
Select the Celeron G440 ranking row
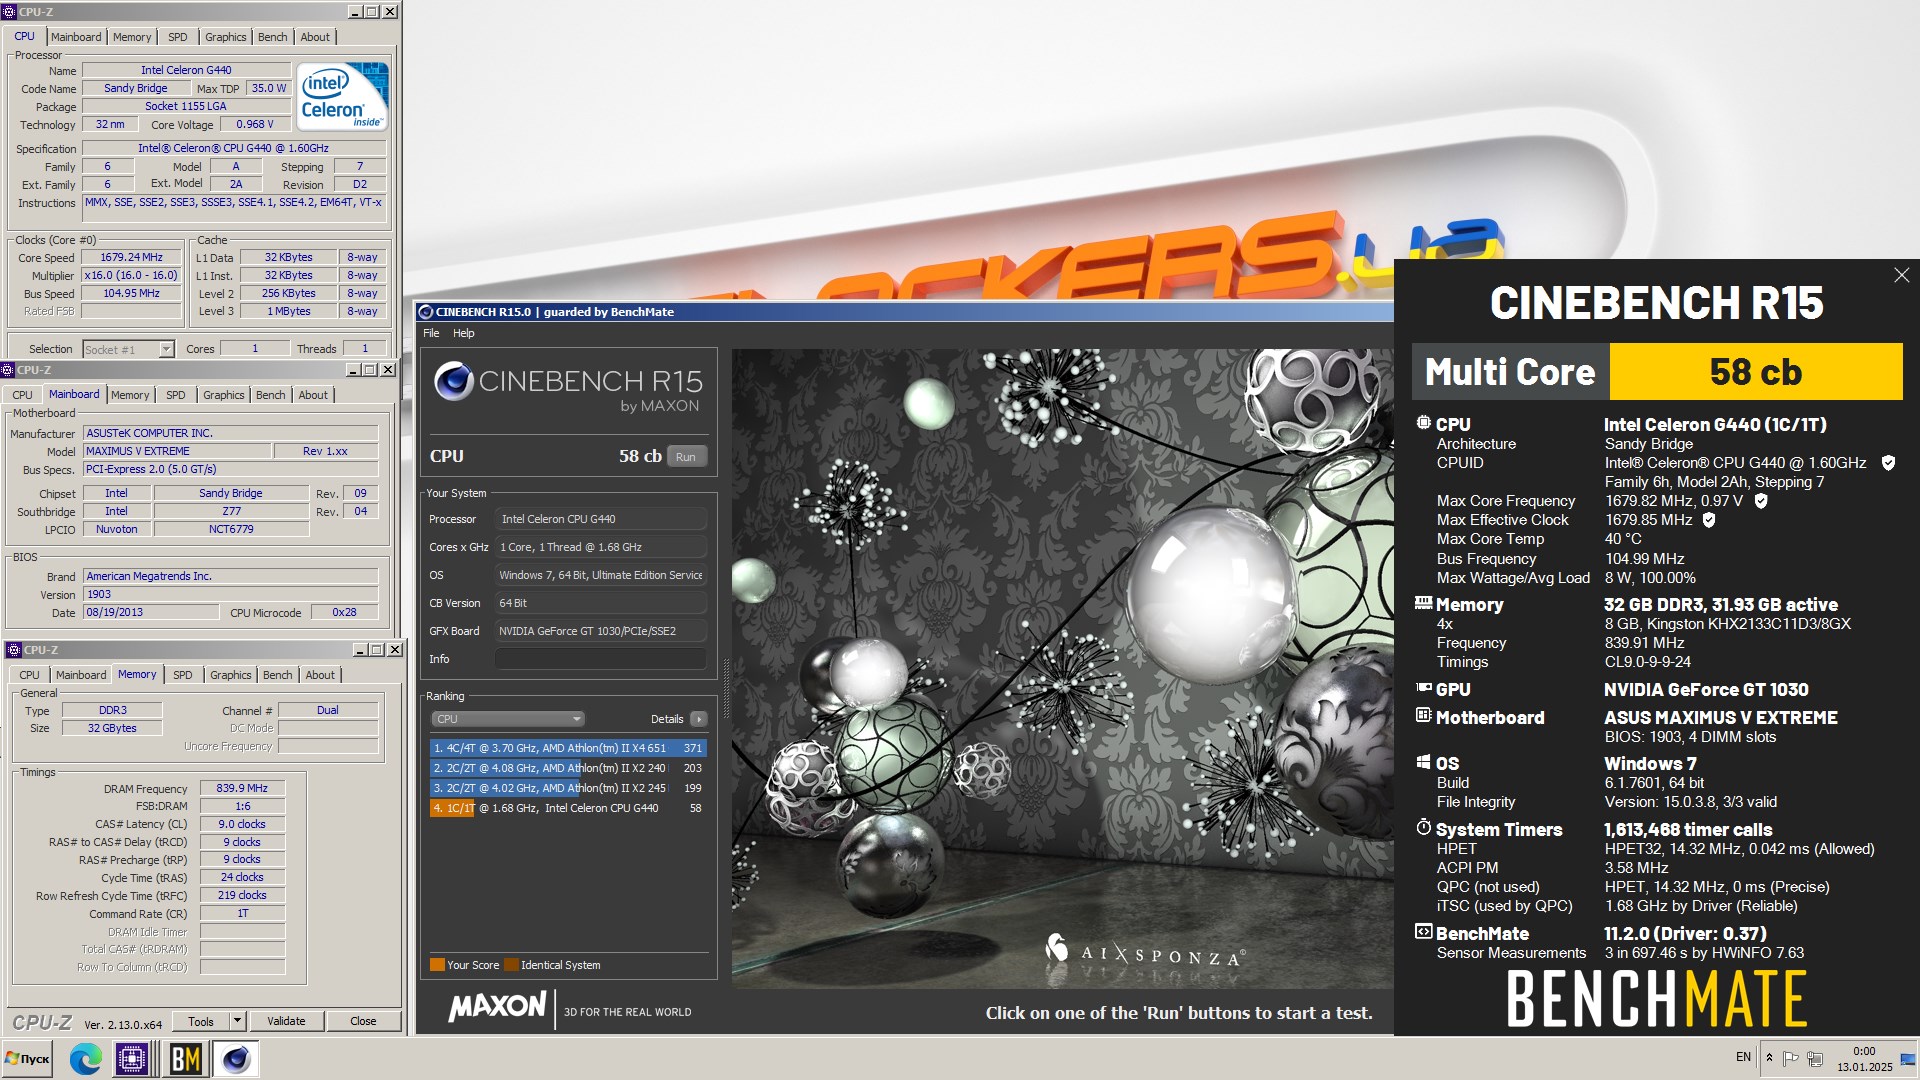click(568, 808)
